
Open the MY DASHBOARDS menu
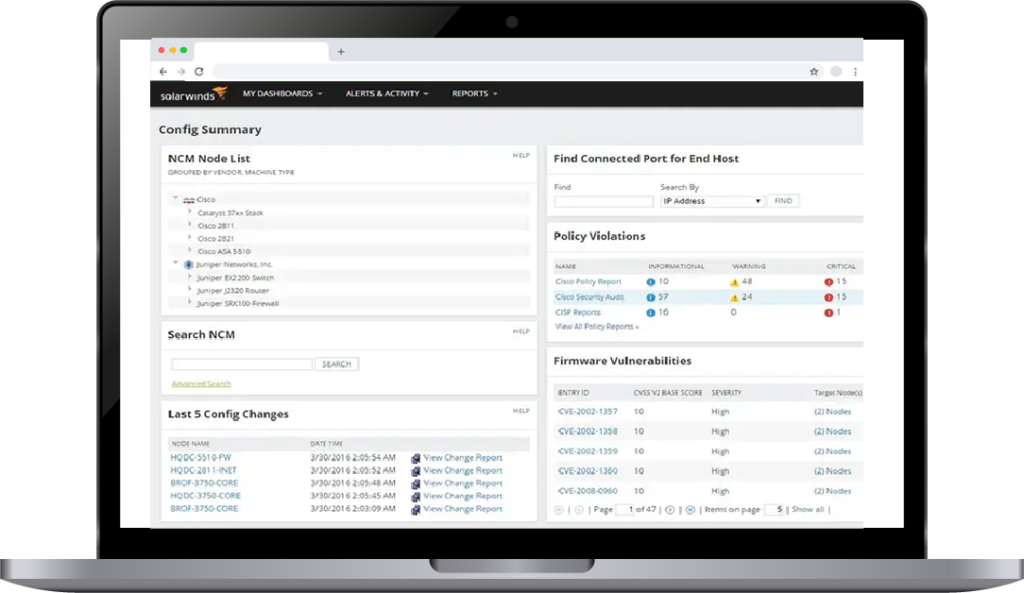[280, 93]
